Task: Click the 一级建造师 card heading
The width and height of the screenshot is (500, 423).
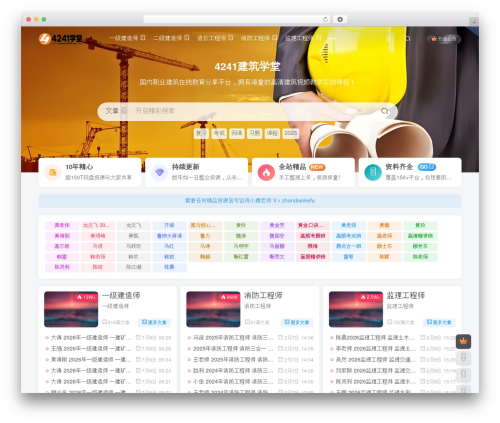Action: 121,295
